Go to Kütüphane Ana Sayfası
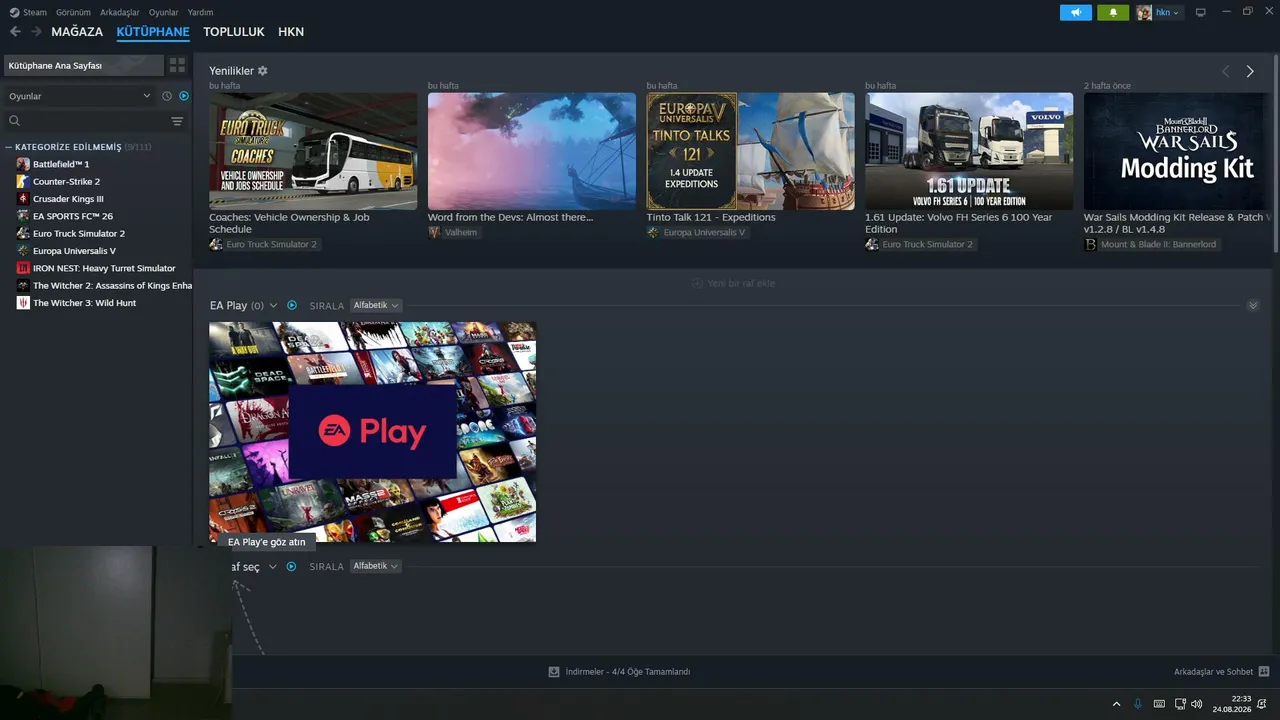 pos(84,65)
